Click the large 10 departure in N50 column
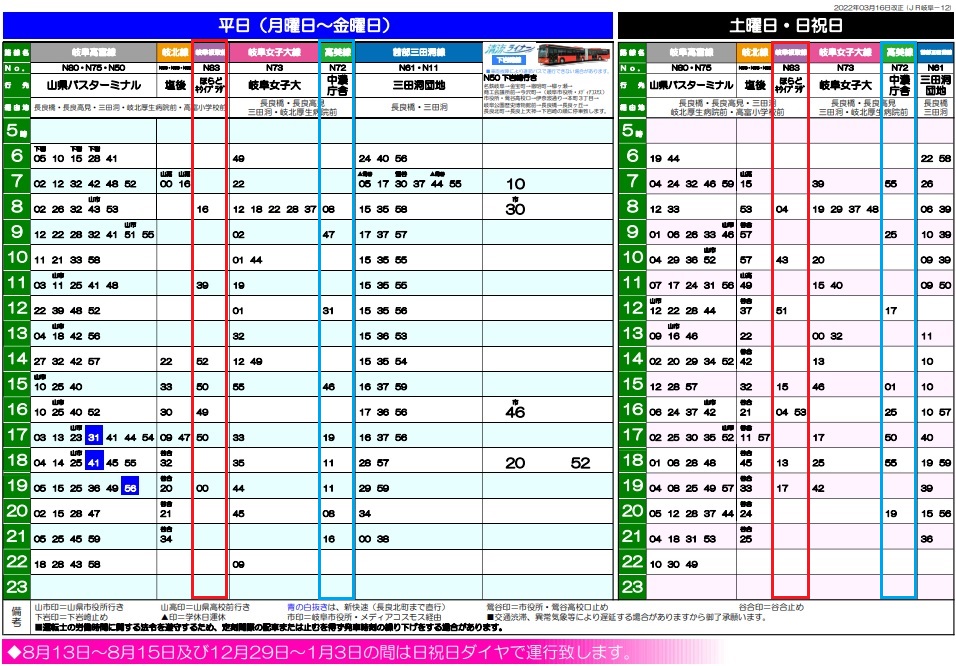 (515, 184)
